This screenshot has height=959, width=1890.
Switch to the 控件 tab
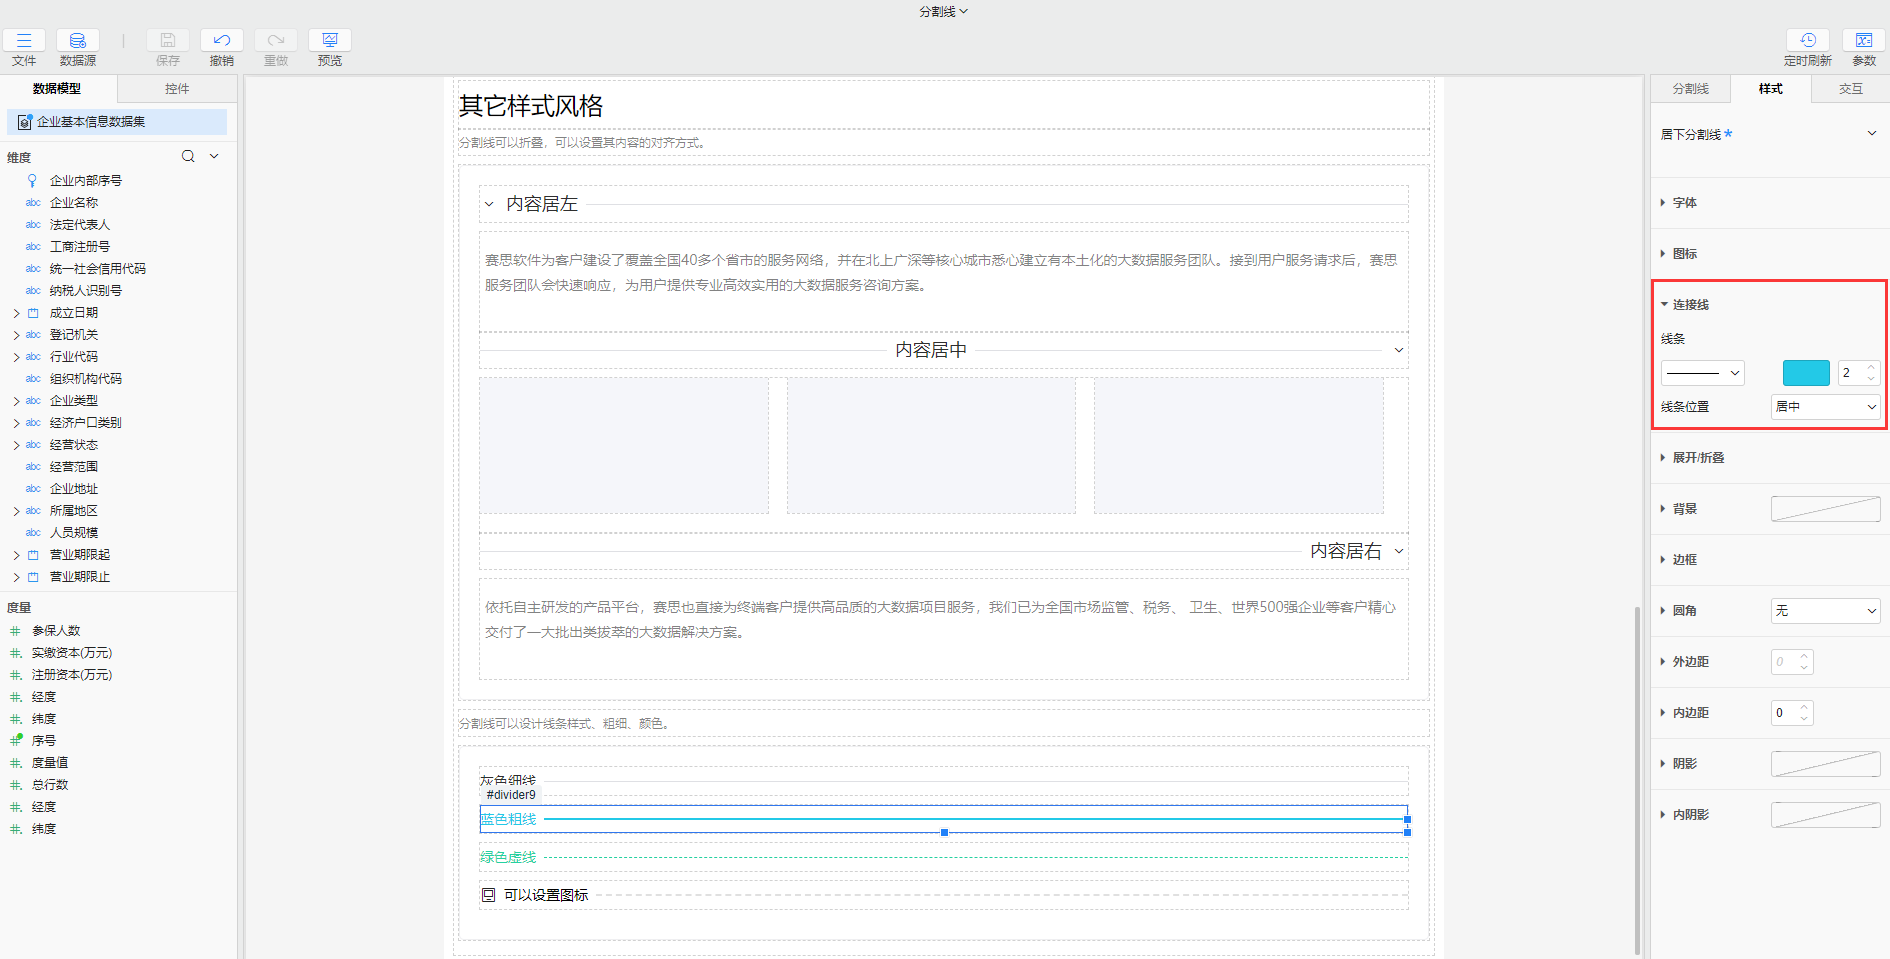point(177,89)
